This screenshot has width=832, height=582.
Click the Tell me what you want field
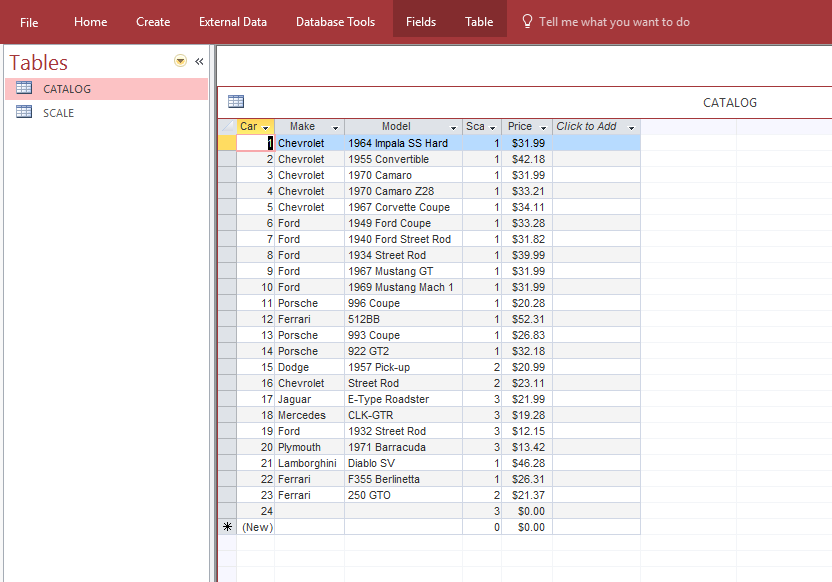[614, 22]
